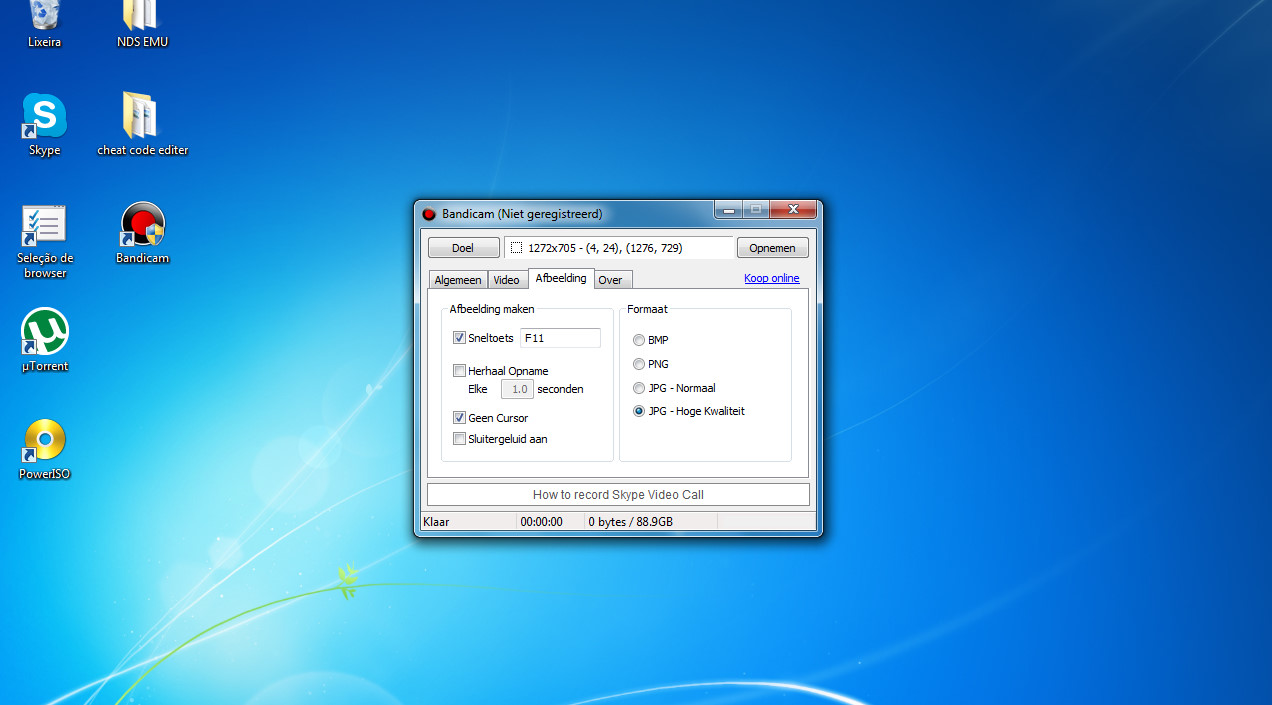1272x705 pixels.
Task: Select the PNG format radio button
Action: (x=639, y=364)
